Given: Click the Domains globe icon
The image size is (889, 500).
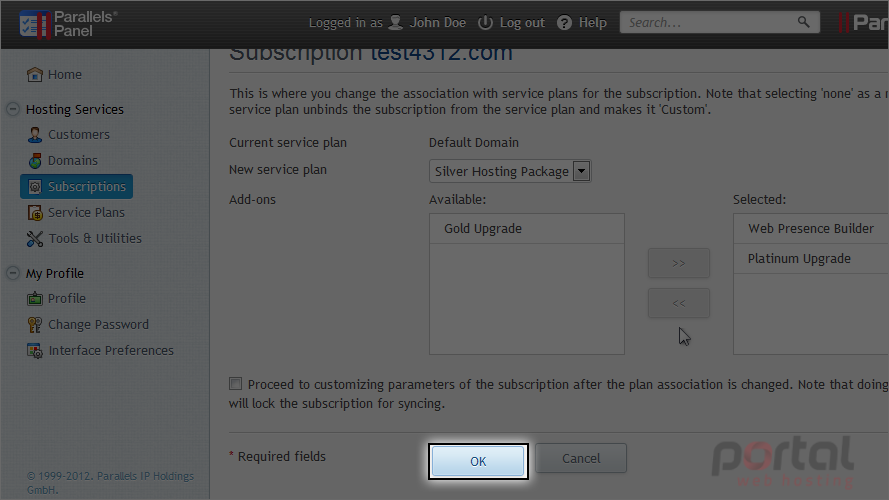Looking at the screenshot, I should [35, 160].
